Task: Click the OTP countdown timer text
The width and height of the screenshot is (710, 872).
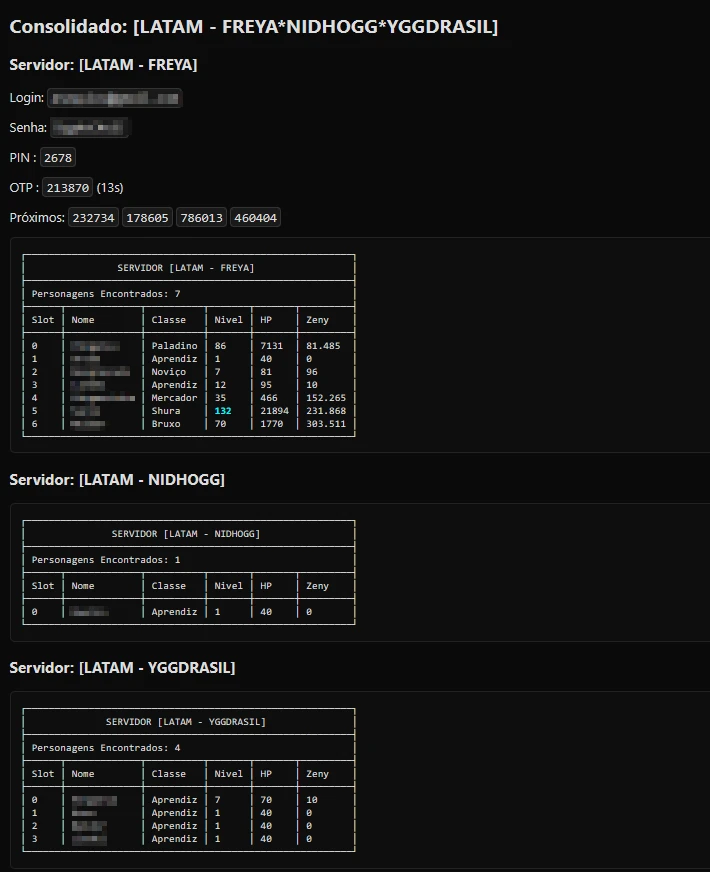Action: (110, 188)
